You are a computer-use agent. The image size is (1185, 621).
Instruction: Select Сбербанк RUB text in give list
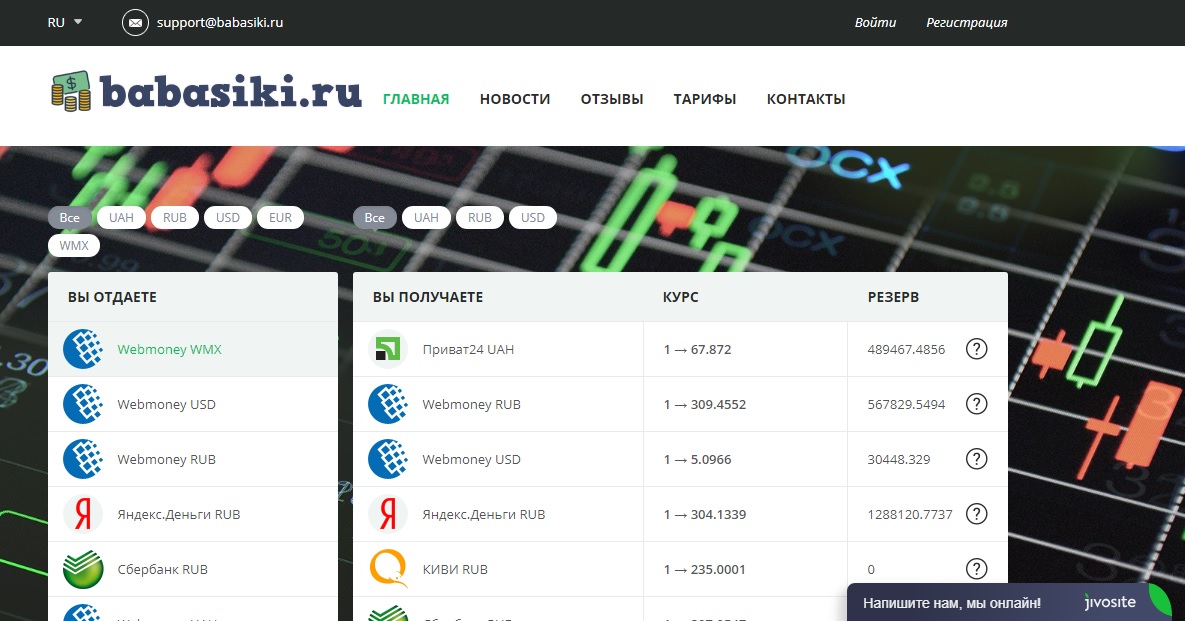162,570
